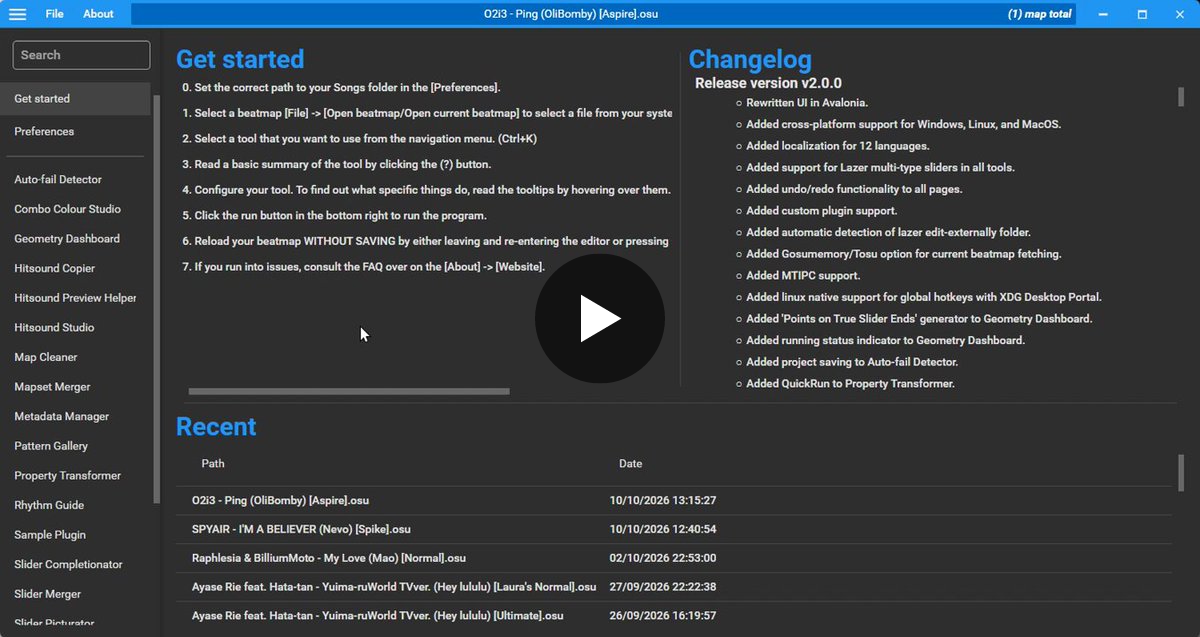1200x637 pixels.
Task: Click into the Search field
Action: pos(81,55)
